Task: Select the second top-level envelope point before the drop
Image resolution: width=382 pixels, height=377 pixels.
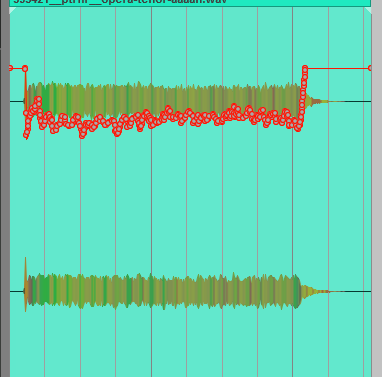Action: point(25,69)
